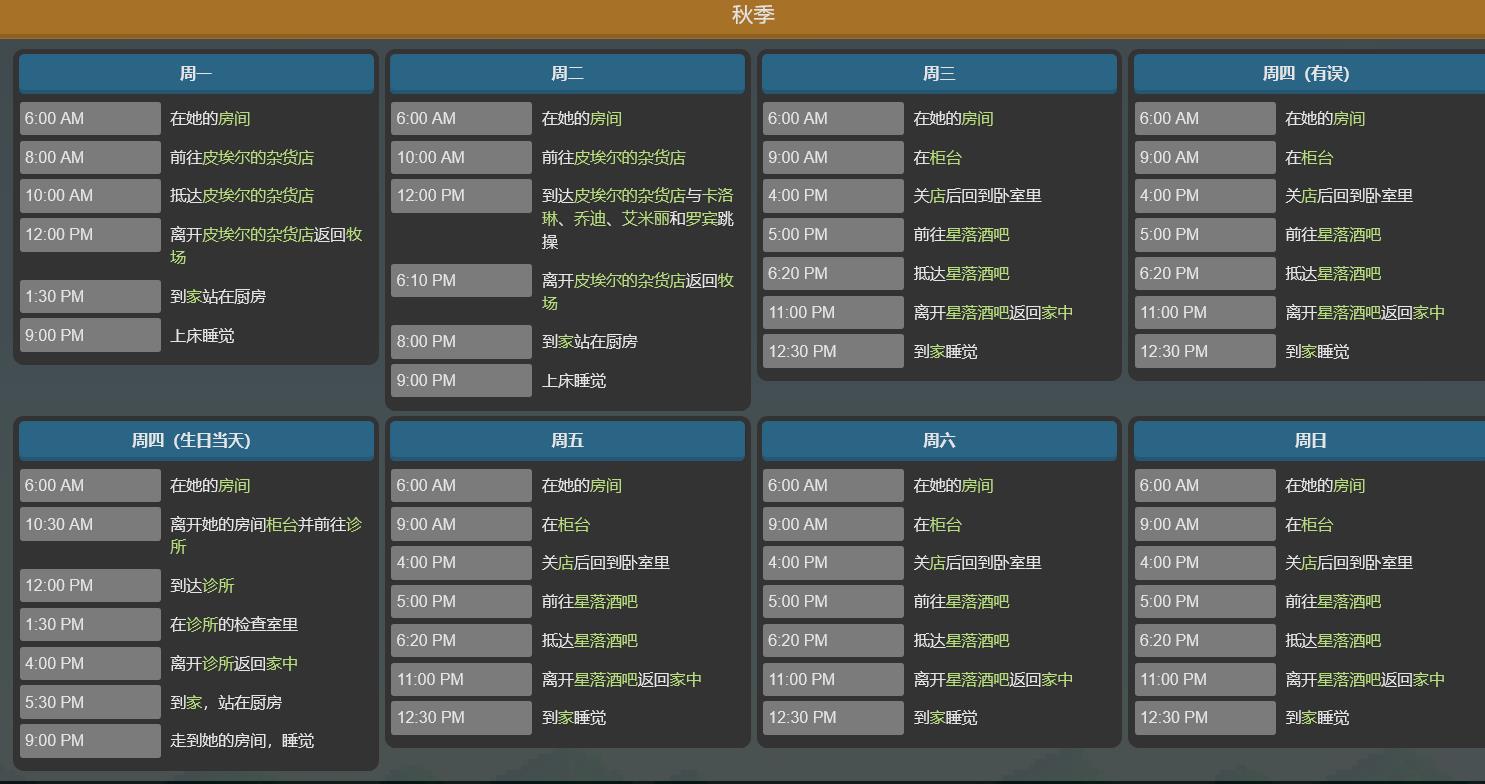Image resolution: width=1485 pixels, height=784 pixels.
Task: Select the 12:00 PM time cell in 周二
Action: pos(461,195)
